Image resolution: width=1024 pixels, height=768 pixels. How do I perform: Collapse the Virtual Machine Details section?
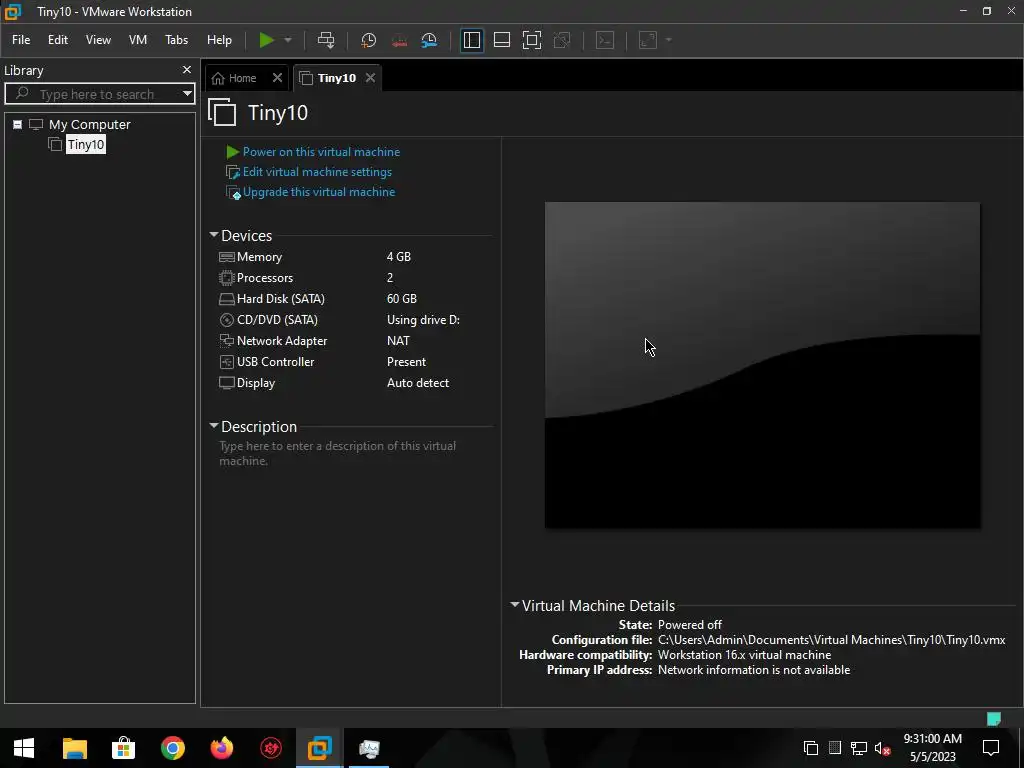(515, 605)
